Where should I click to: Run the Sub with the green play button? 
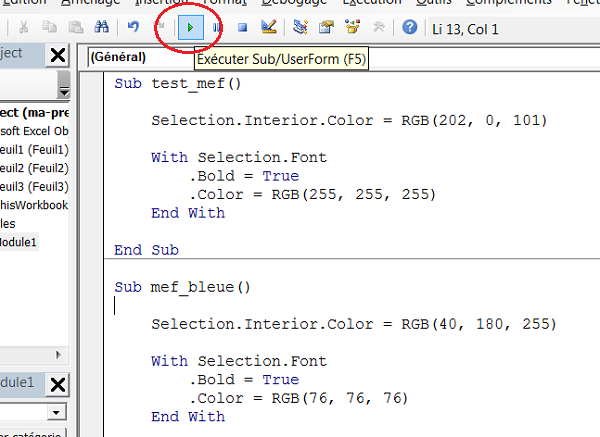[191, 28]
